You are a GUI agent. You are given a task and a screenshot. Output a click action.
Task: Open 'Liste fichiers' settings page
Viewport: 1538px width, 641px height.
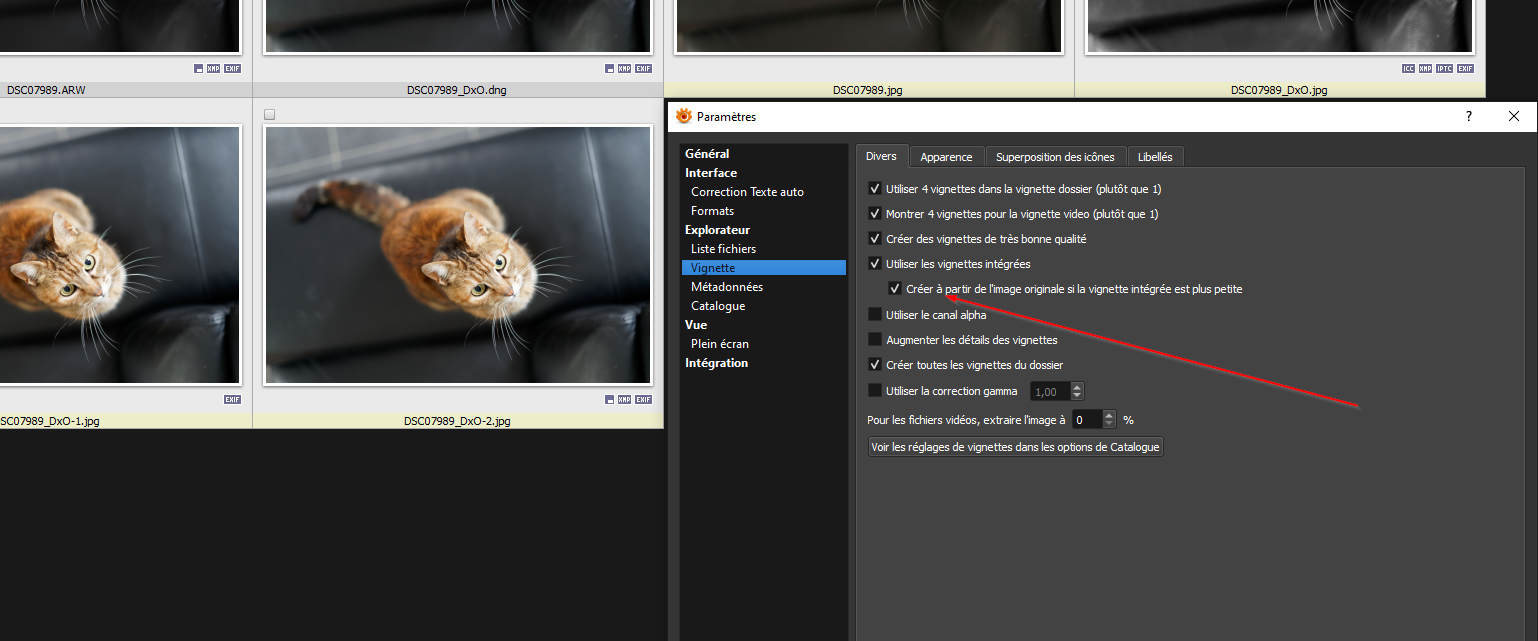[x=723, y=249]
